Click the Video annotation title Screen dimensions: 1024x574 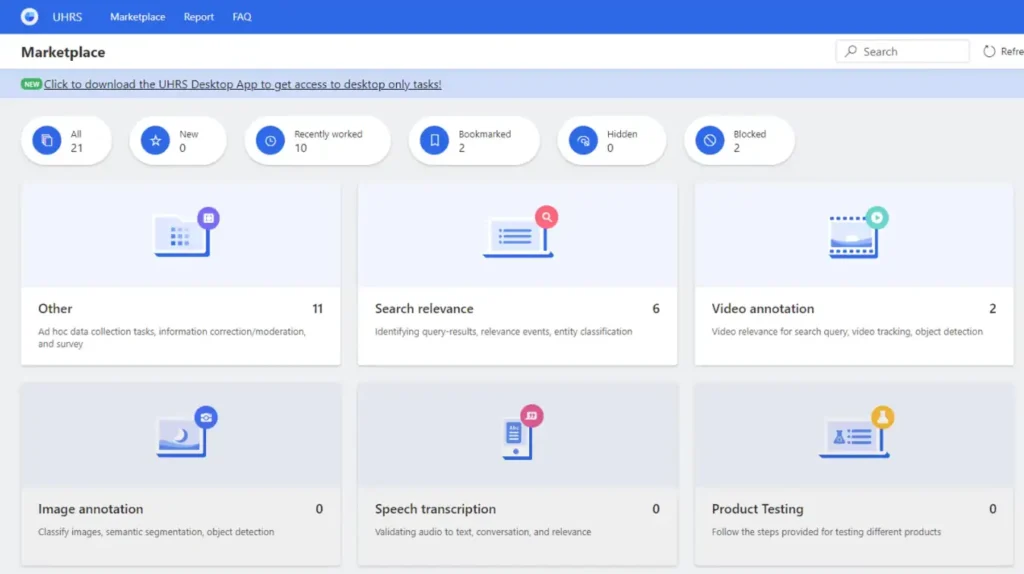[x=763, y=308]
